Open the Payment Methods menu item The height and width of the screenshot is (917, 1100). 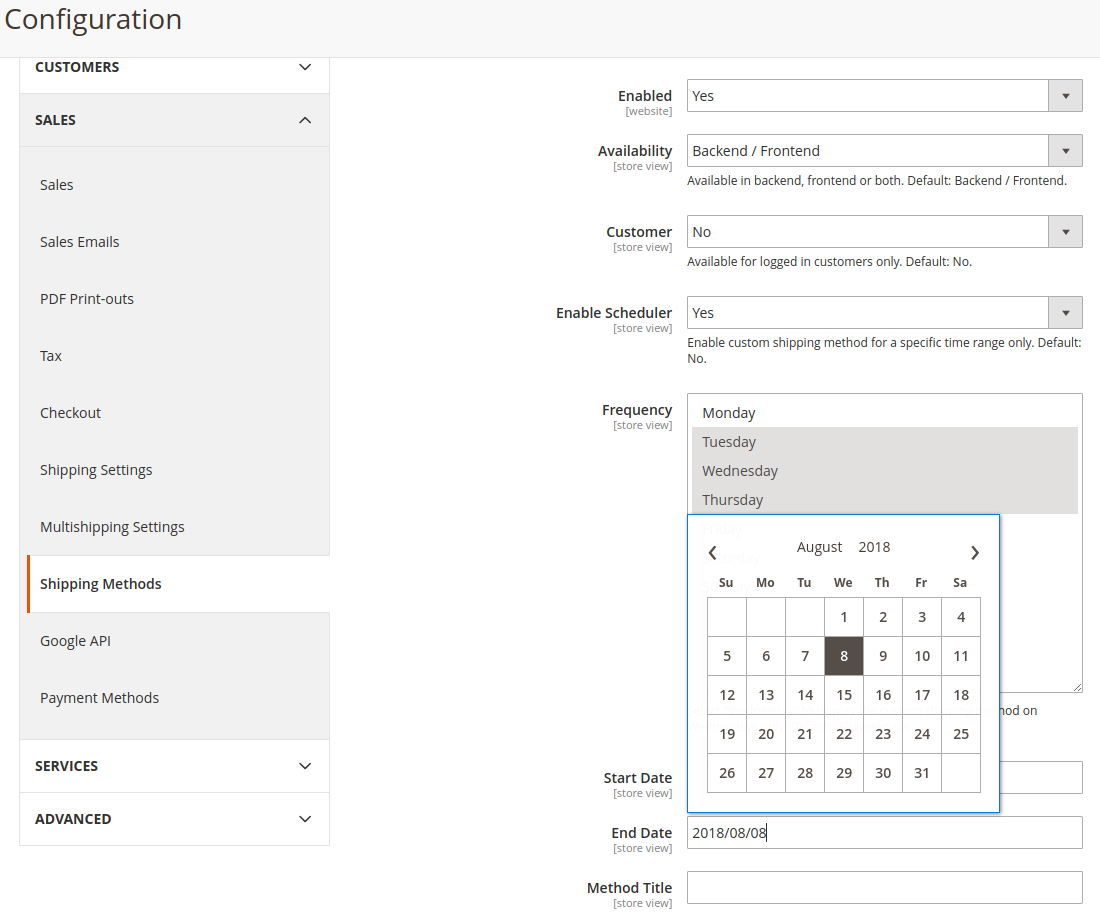[100, 698]
